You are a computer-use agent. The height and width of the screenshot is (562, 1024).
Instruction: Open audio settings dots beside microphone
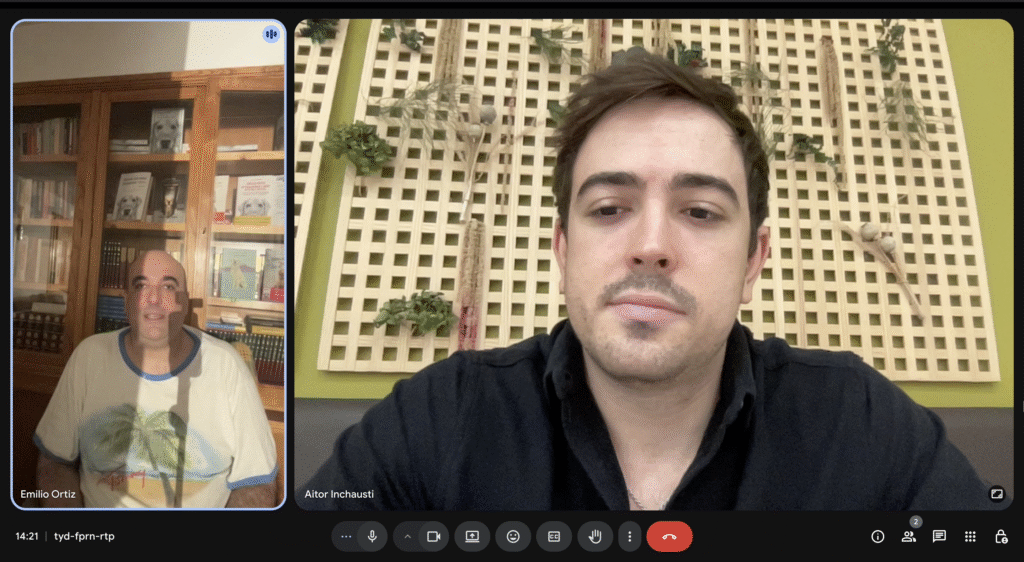(x=346, y=536)
